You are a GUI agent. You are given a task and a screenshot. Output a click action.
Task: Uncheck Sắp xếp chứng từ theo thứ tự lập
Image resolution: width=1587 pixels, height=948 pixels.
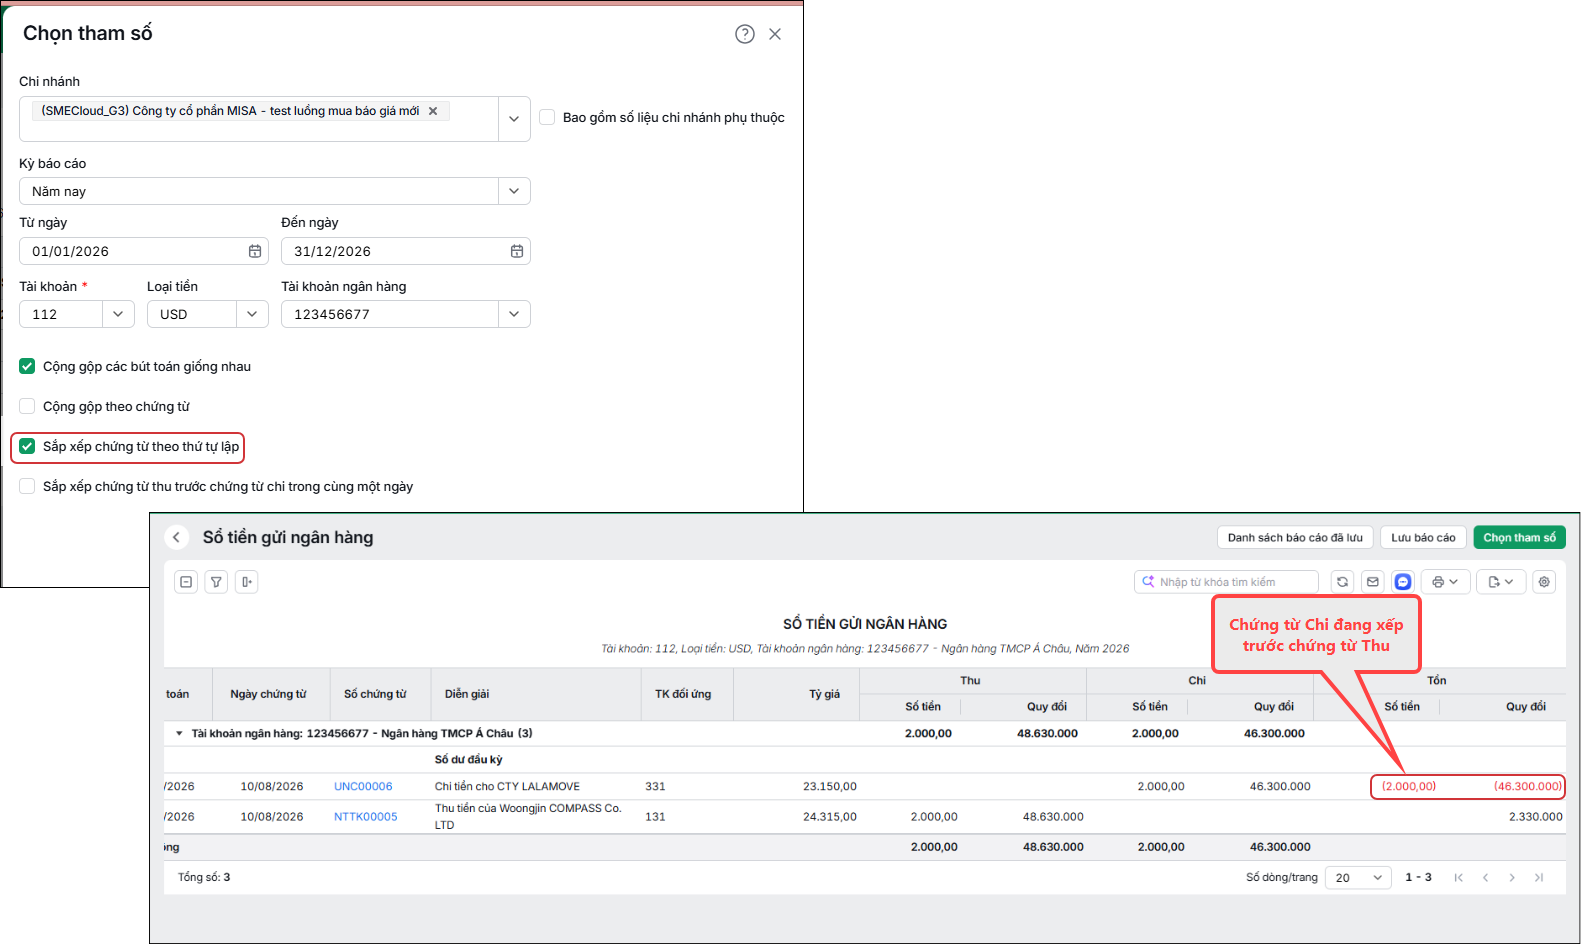pos(27,446)
